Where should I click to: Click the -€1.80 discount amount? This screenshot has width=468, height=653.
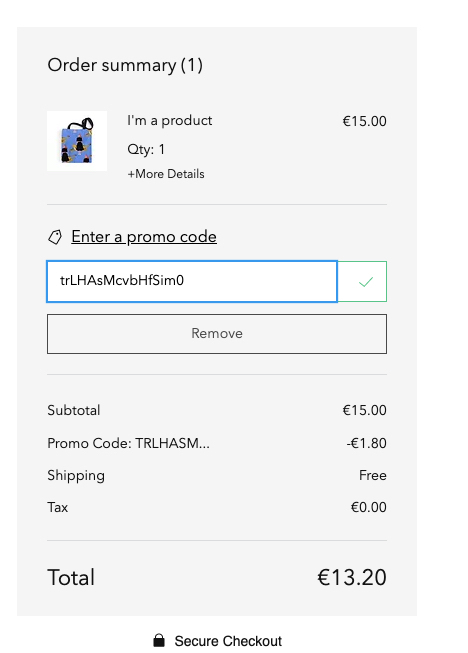click(x=366, y=443)
